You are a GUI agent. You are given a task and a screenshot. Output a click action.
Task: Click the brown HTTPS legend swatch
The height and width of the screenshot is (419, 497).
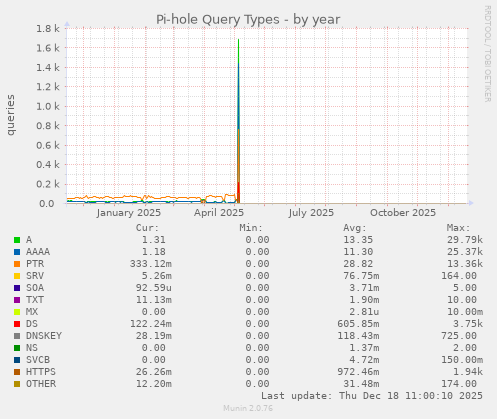(17, 372)
